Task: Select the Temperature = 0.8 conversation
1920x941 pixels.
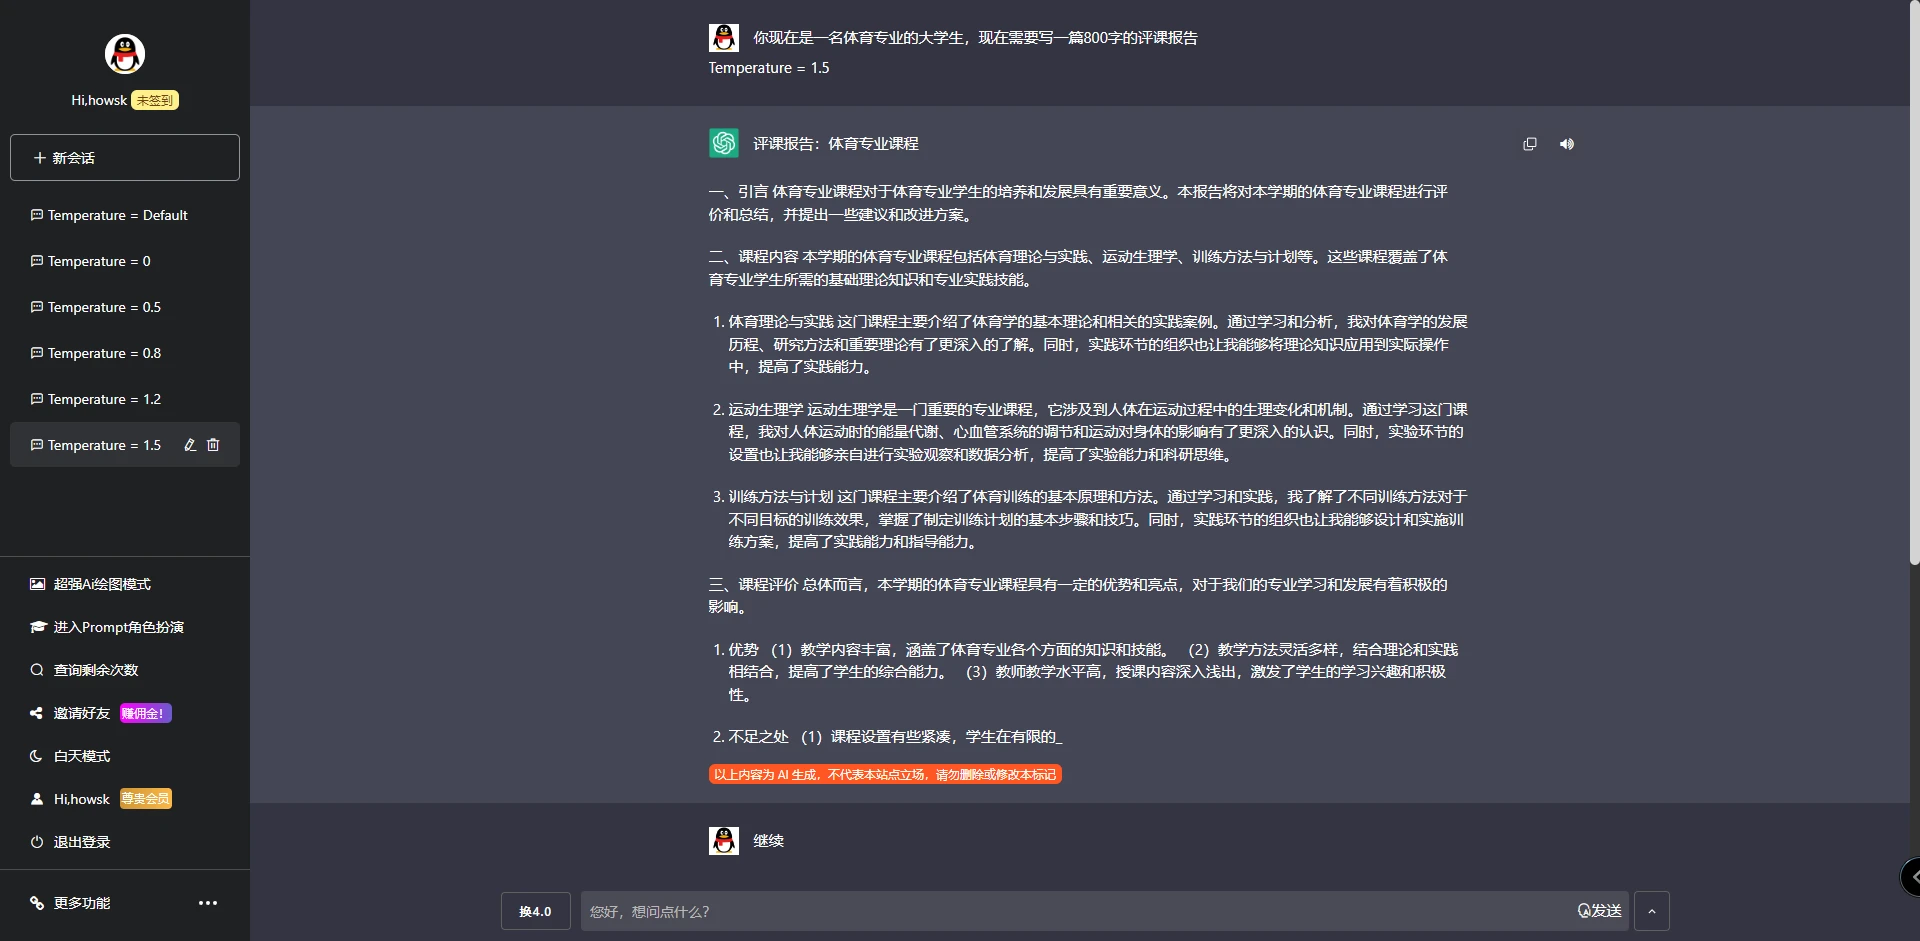Action: [104, 353]
